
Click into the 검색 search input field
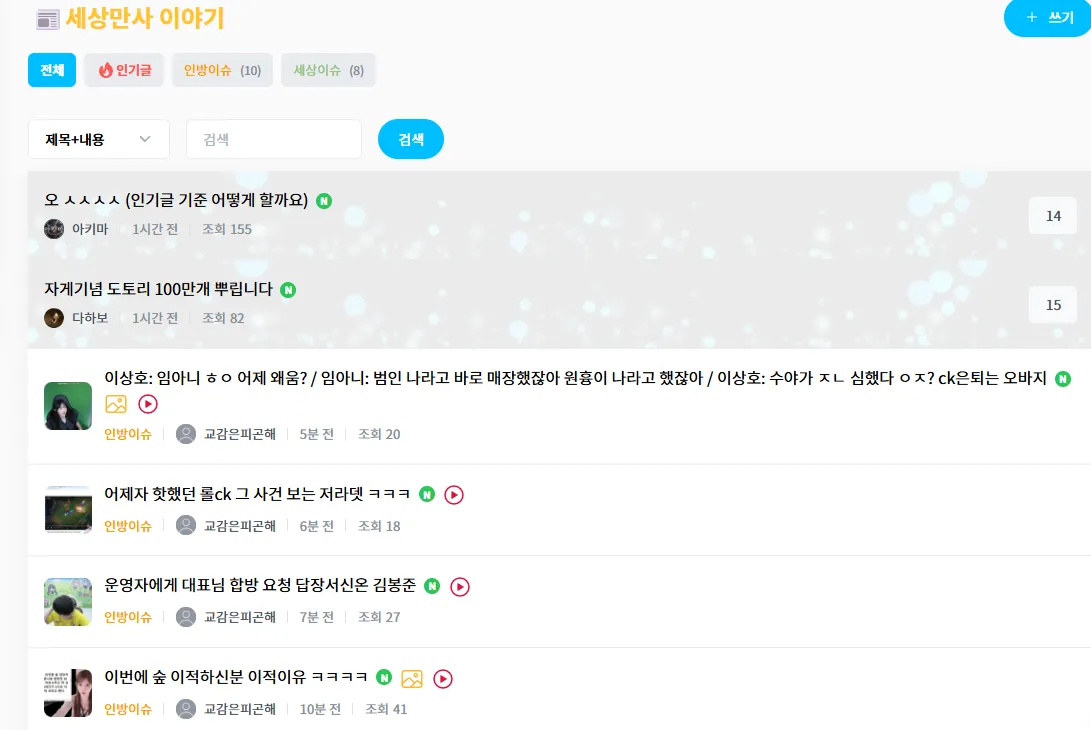[274, 139]
